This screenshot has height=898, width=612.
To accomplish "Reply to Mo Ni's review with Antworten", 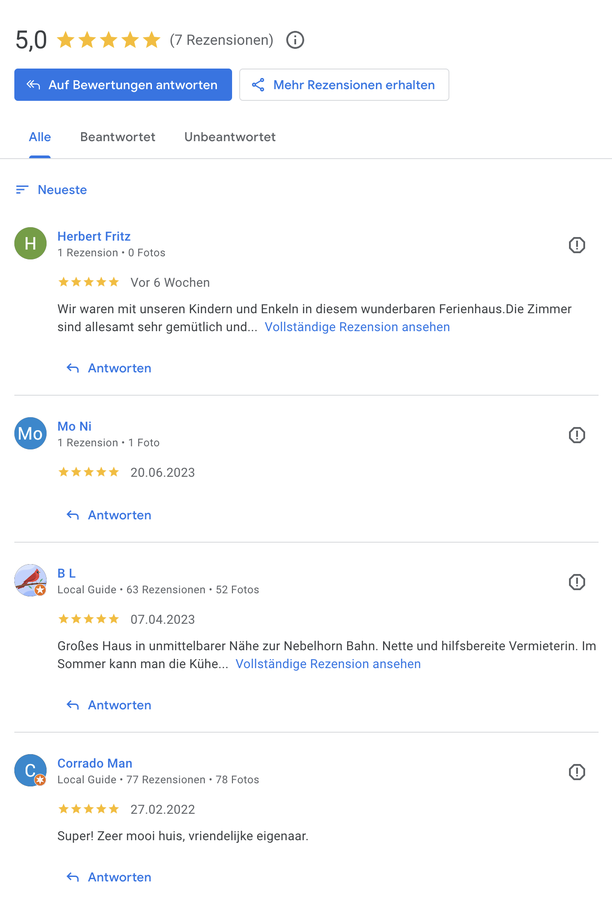I will tap(109, 515).
